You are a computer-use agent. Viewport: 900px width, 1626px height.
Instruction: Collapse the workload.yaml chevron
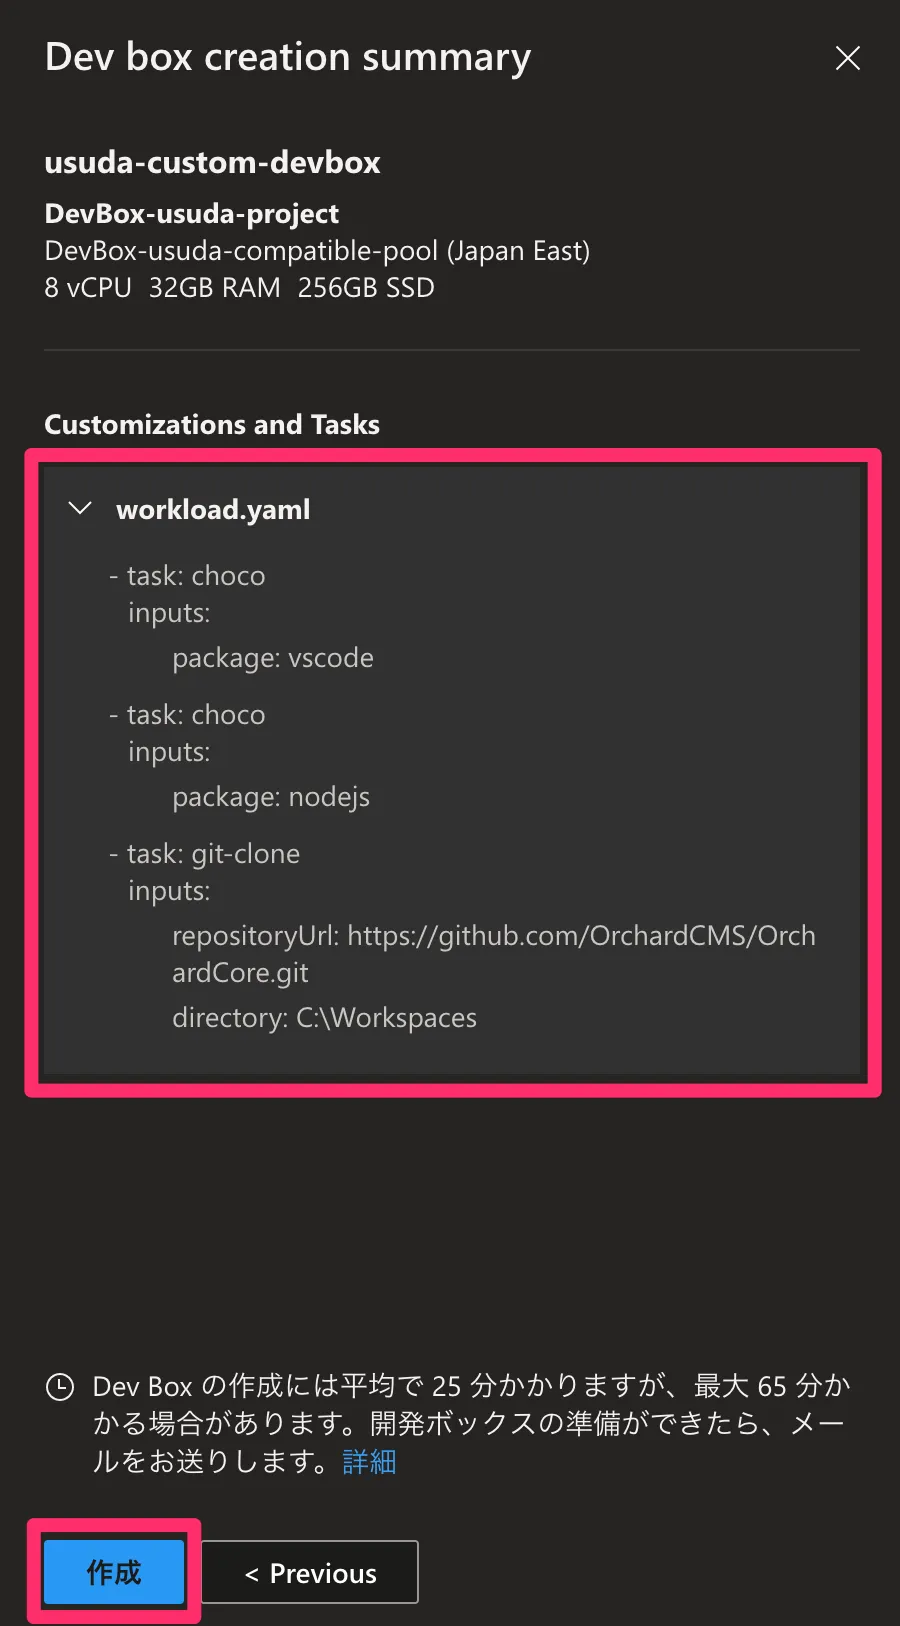click(x=79, y=509)
